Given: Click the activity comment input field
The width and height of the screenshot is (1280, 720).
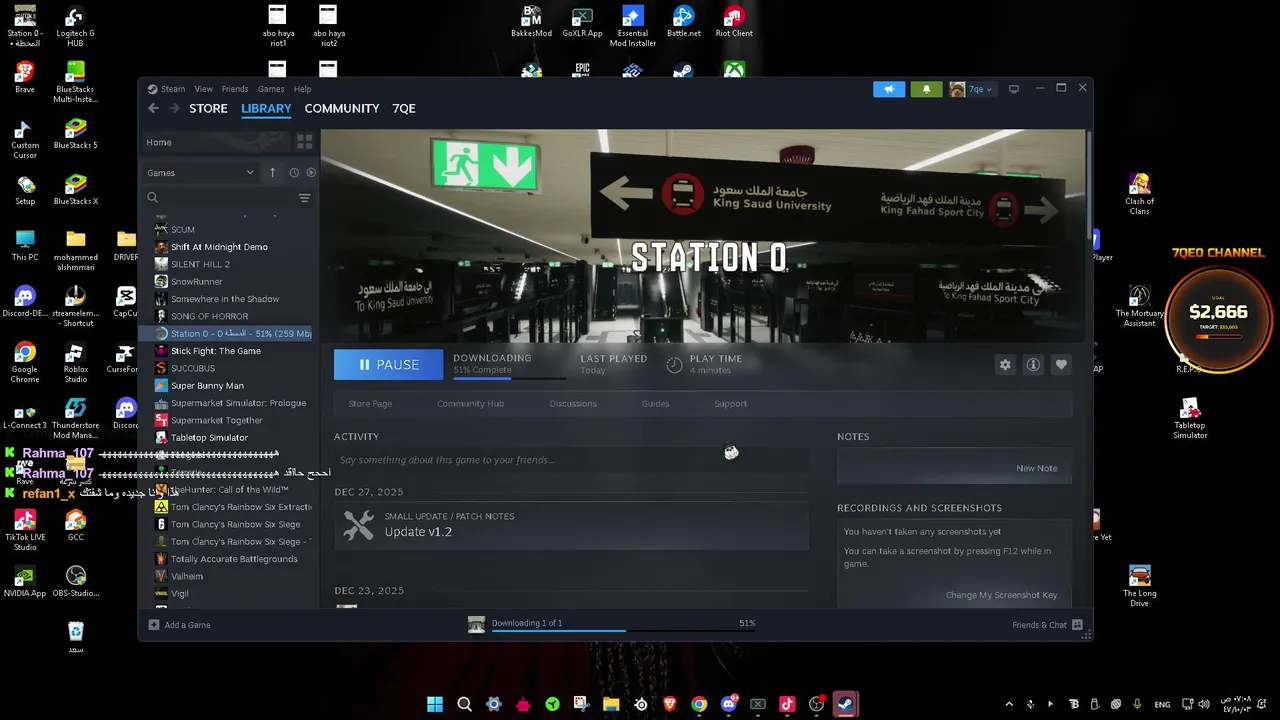Looking at the screenshot, I should [x=571, y=460].
